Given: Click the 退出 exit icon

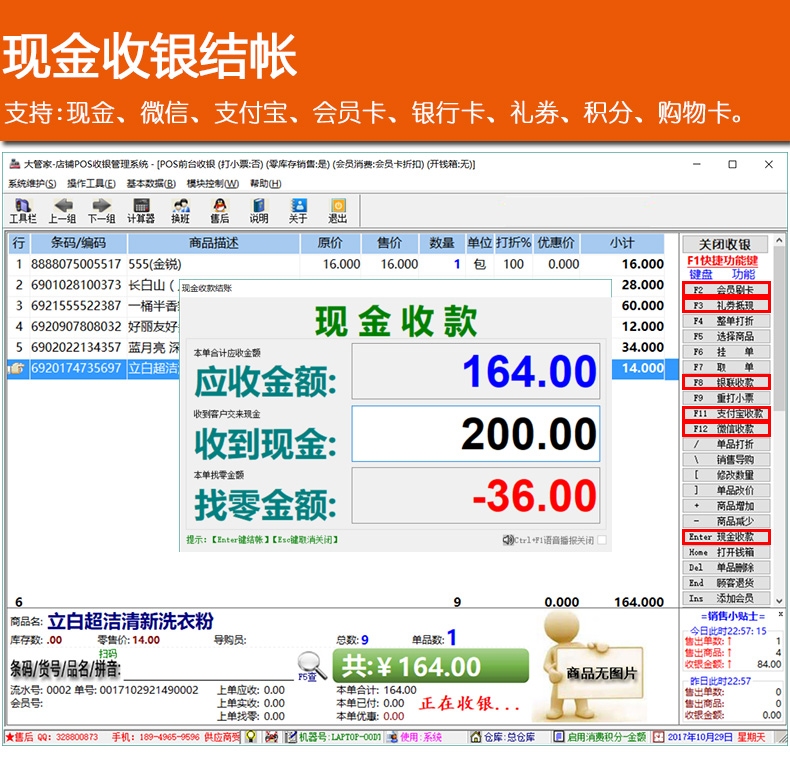Looking at the screenshot, I should click(338, 211).
